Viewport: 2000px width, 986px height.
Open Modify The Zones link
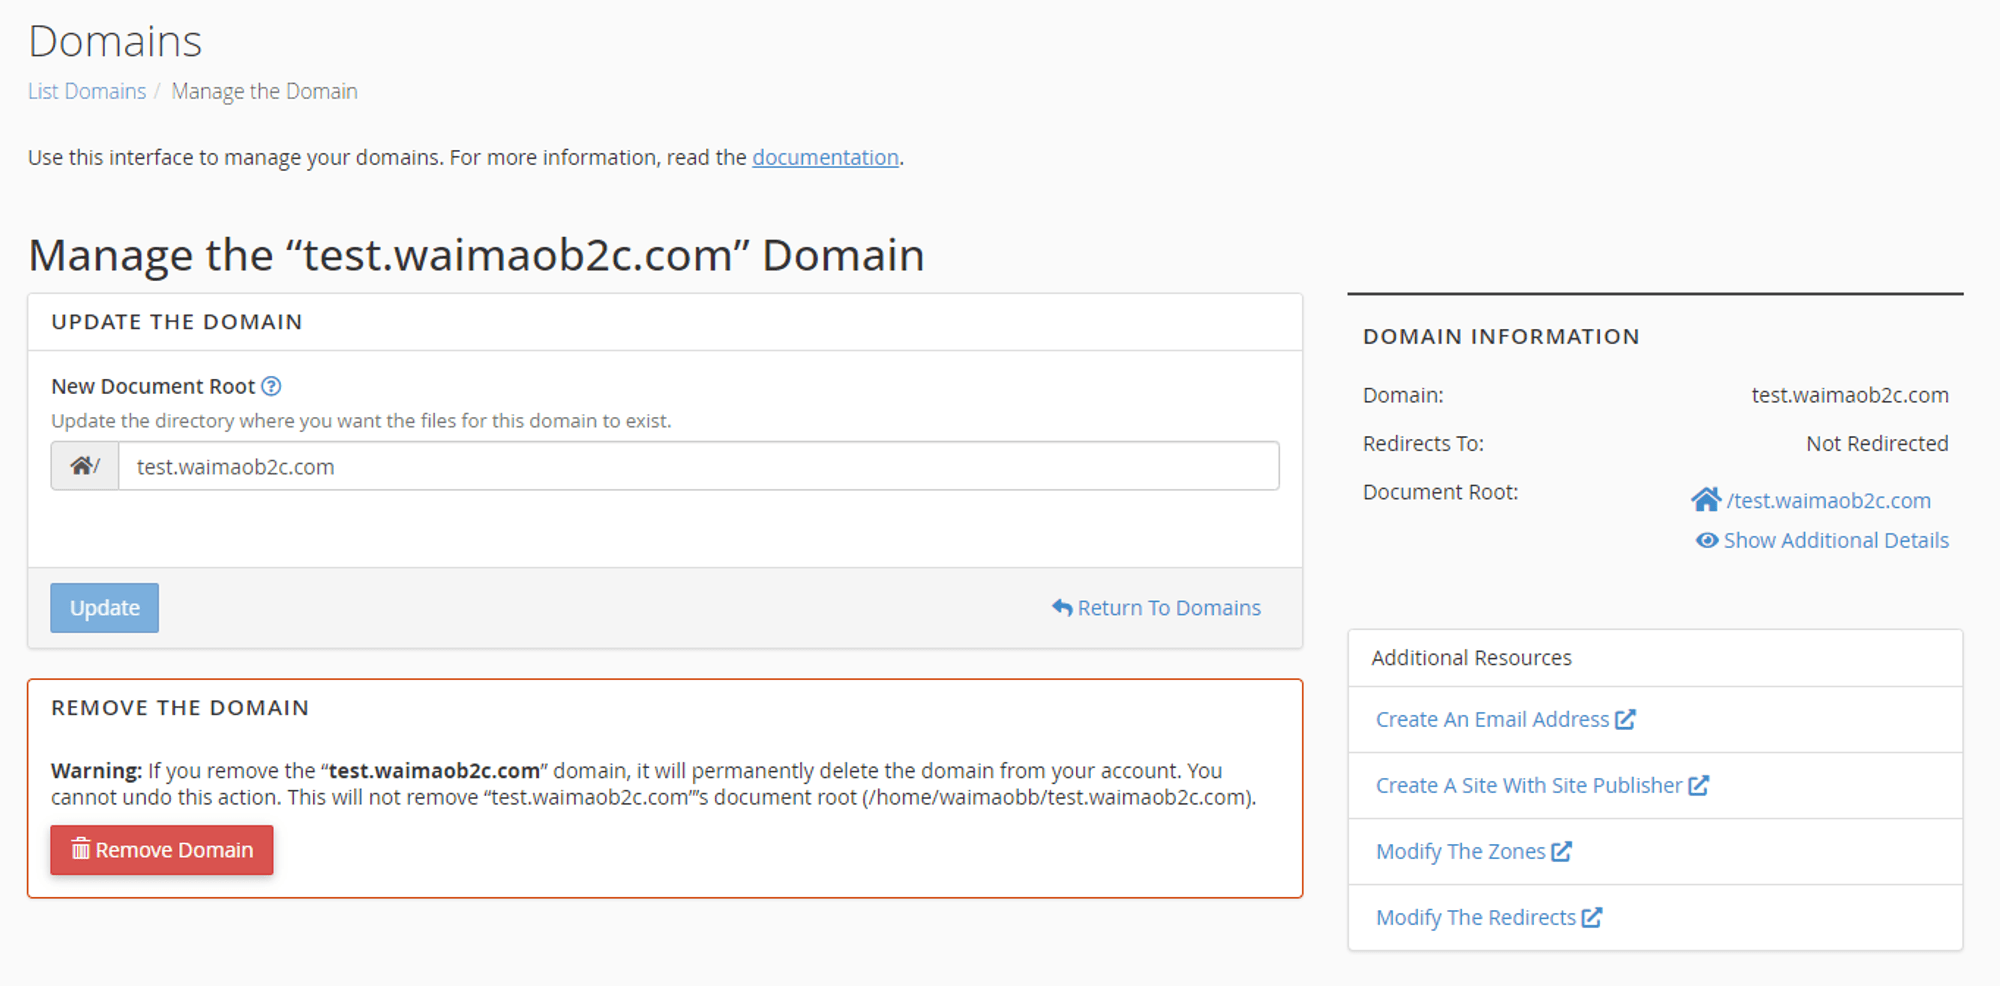tap(1460, 851)
